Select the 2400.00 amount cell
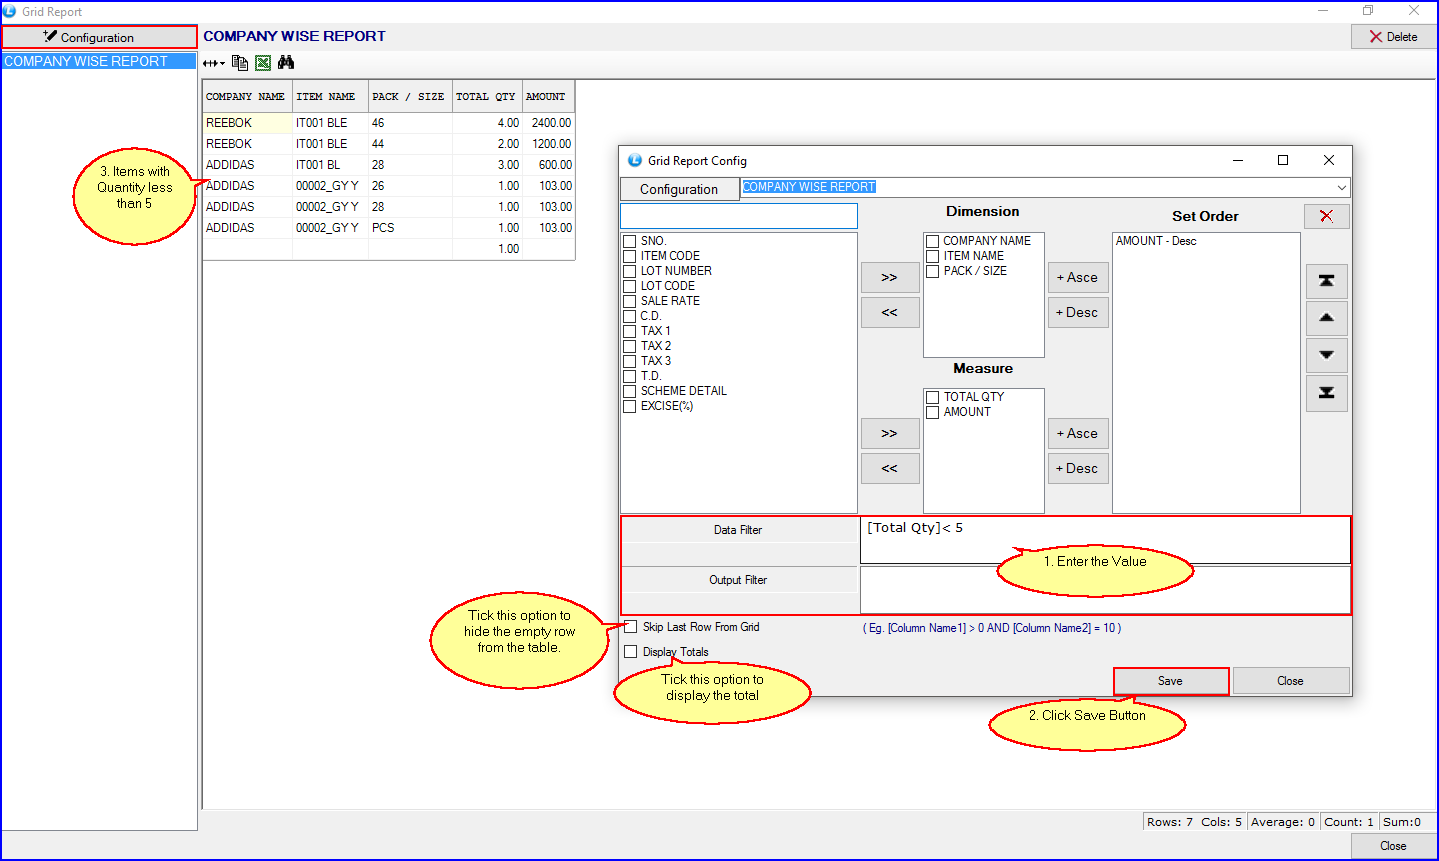The width and height of the screenshot is (1439, 861). (548, 123)
